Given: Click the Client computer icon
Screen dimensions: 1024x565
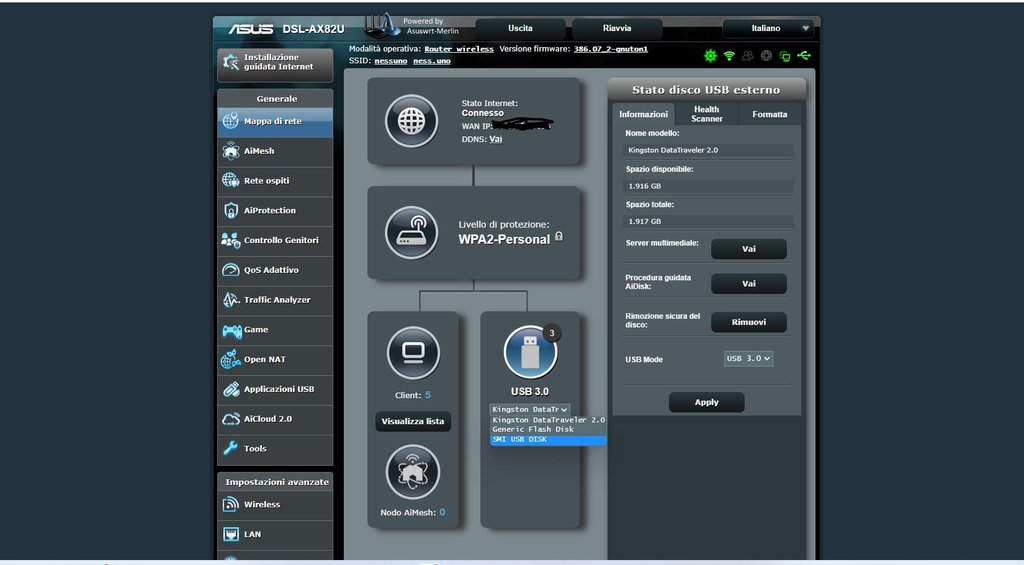Looking at the screenshot, I should 413,353.
